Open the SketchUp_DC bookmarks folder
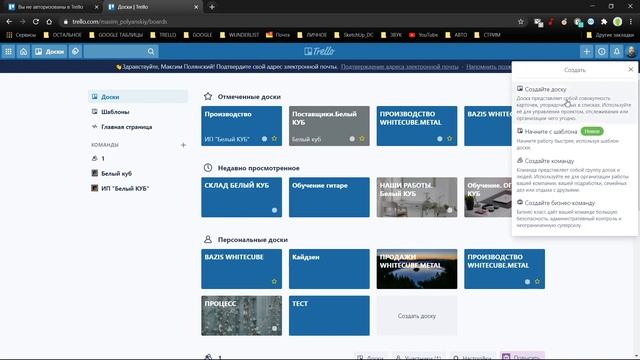The image size is (640, 360). click(x=354, y=35)
